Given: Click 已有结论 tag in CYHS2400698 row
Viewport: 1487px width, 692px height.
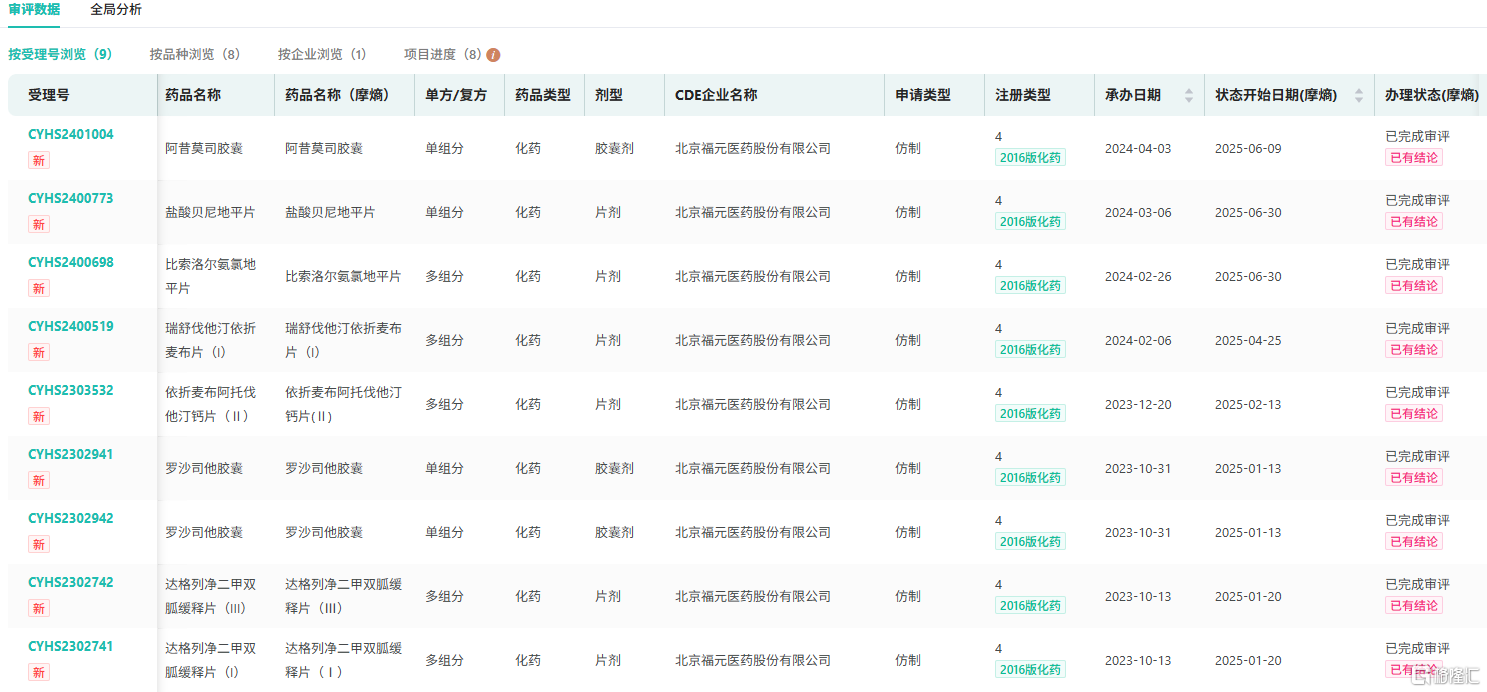Looking at the screenshot, I should (x=1414, y=285).
